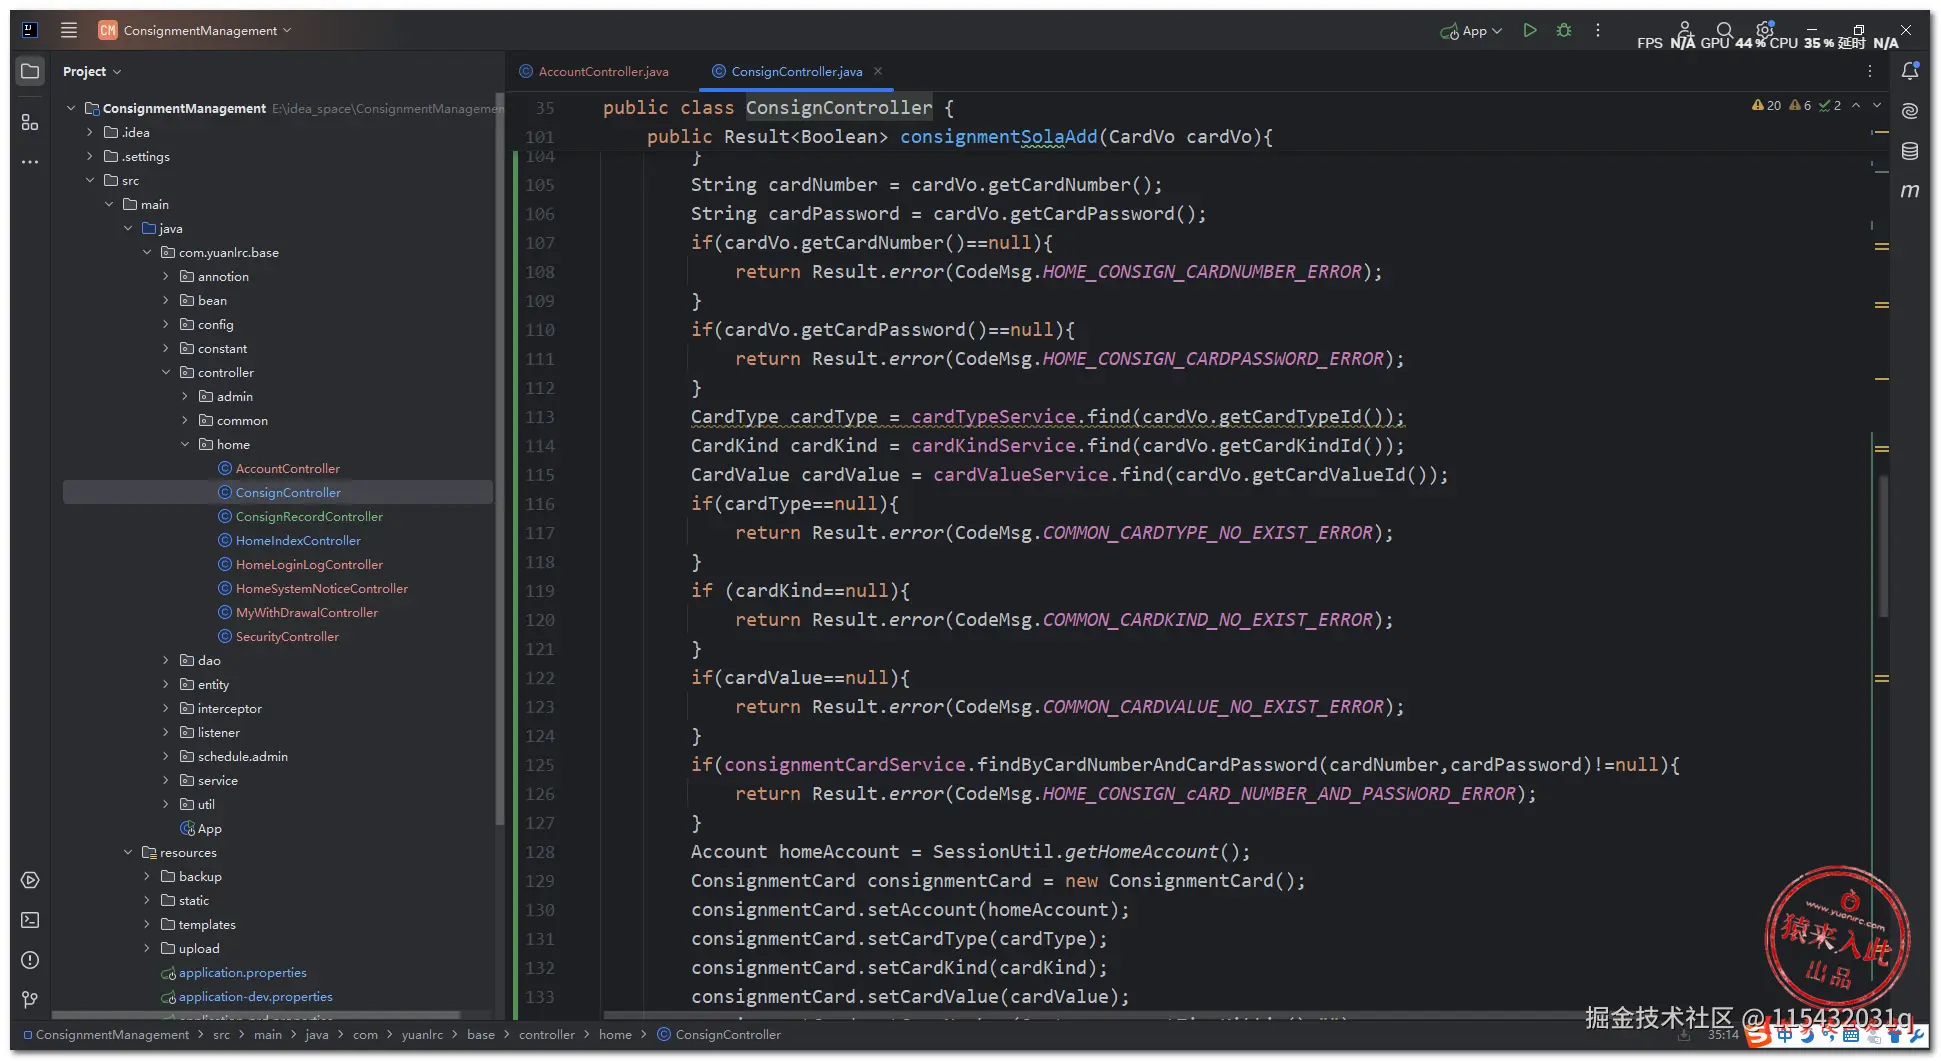
Task: Expand the dao package
Action: (166, 660)
